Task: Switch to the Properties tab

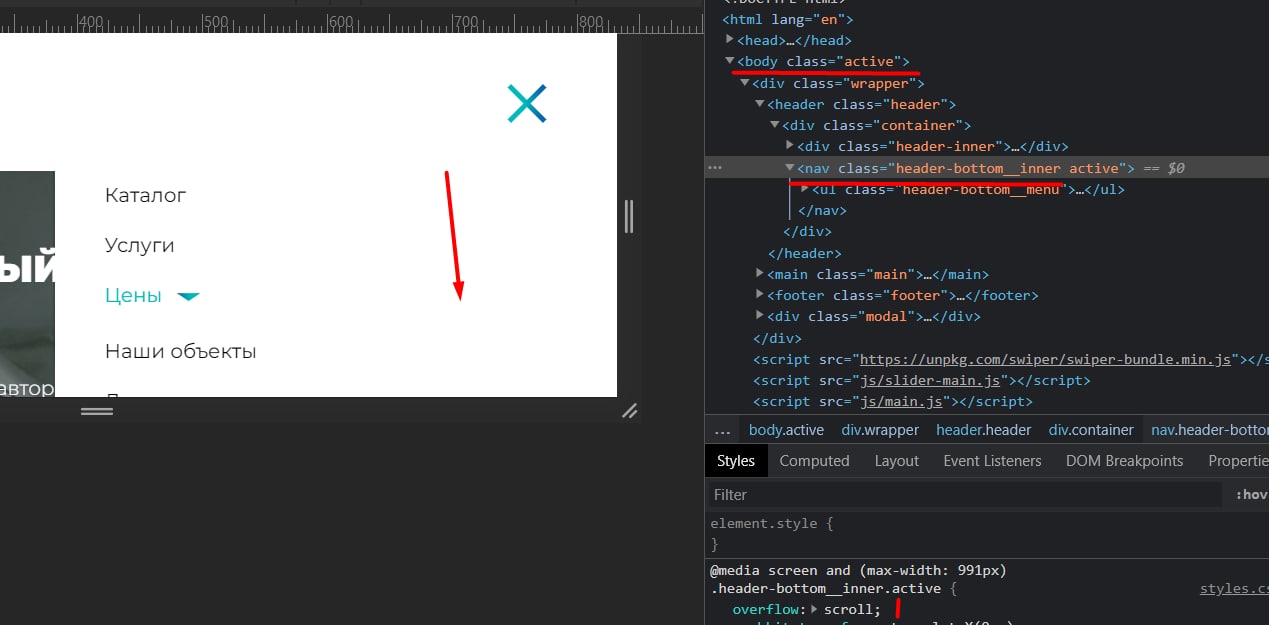Action: pos(1238,461)
